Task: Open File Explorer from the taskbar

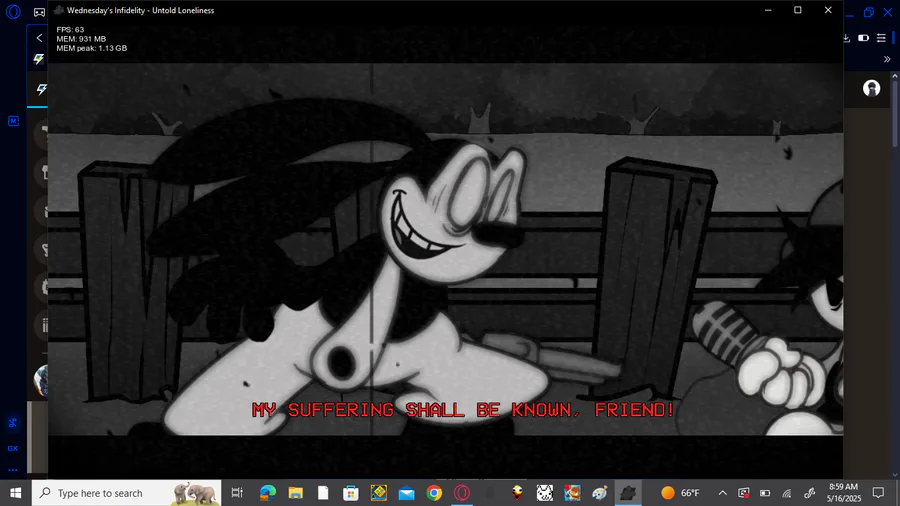Action: click(x=296, y=493)
